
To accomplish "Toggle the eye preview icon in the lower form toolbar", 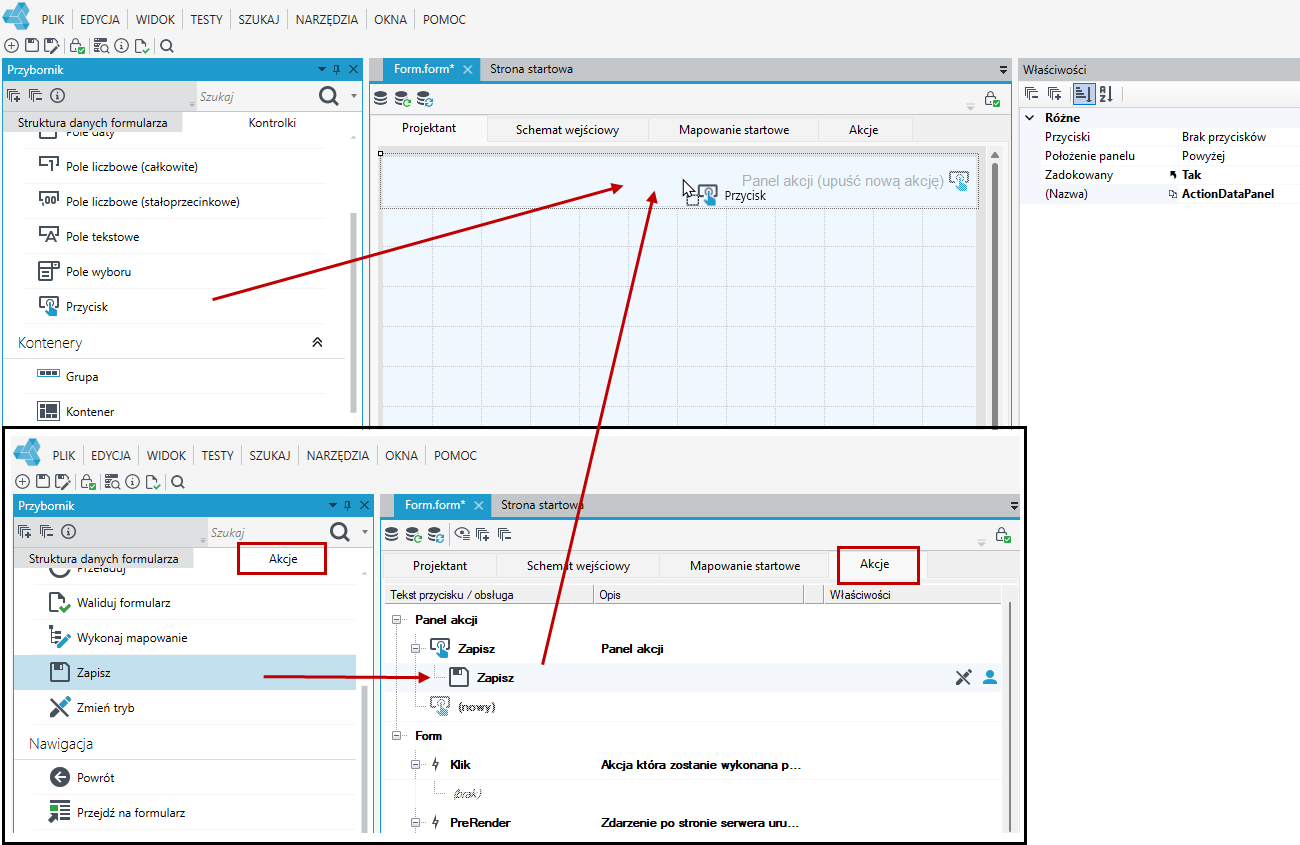I will [462, 533].
